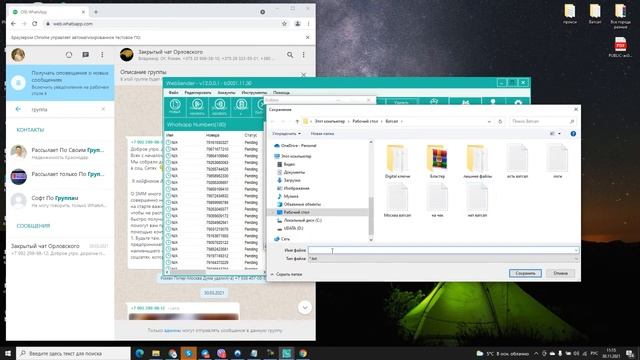
Task: Click scroll-to-bottom chevron in WhatsApp chat
Action: coord(304,307)
